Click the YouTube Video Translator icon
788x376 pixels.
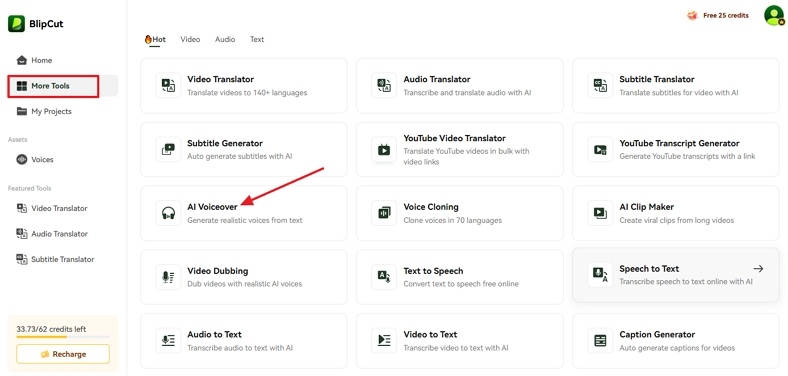[384, 149]
